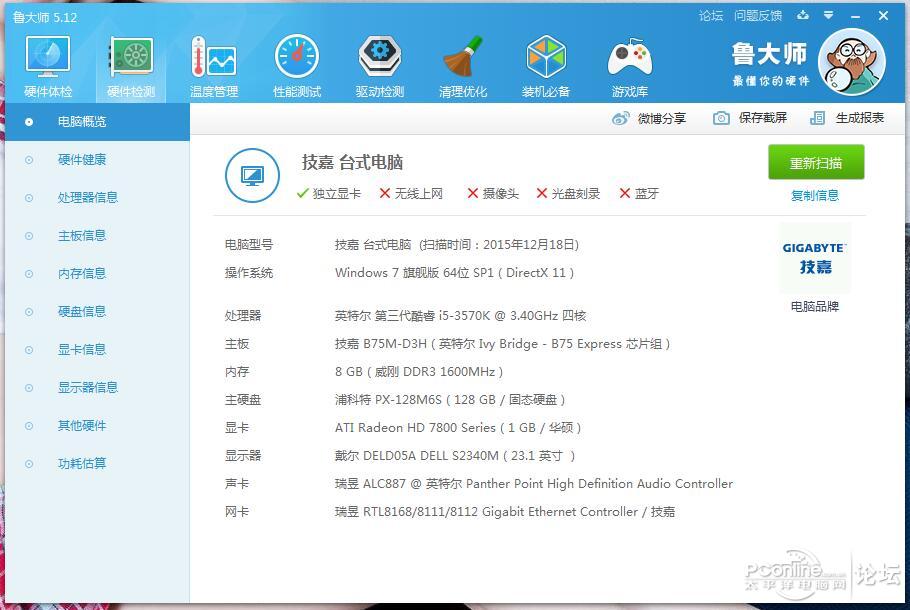This screenshot has width=910, height=610.
Task: Click the DELL S2340M monitor value
Action: [455, 456]
